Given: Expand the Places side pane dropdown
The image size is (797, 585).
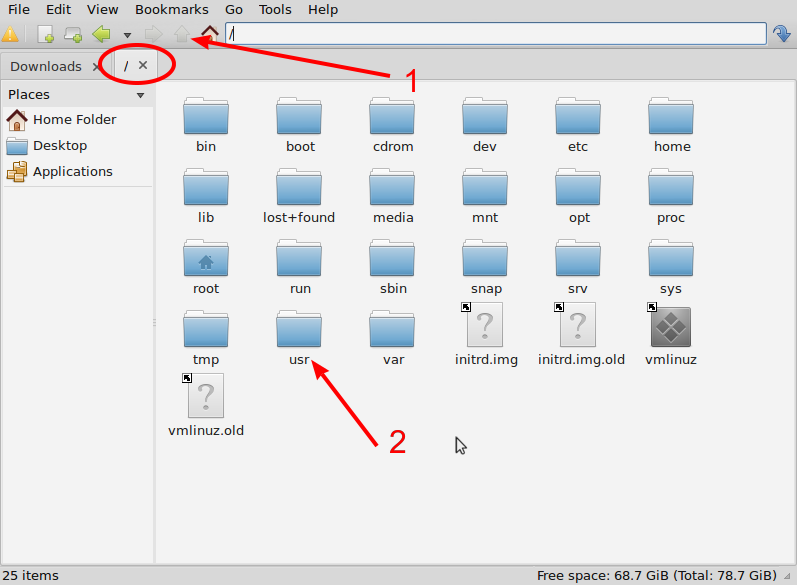Looking at the screenshot, I should (140, 95).
